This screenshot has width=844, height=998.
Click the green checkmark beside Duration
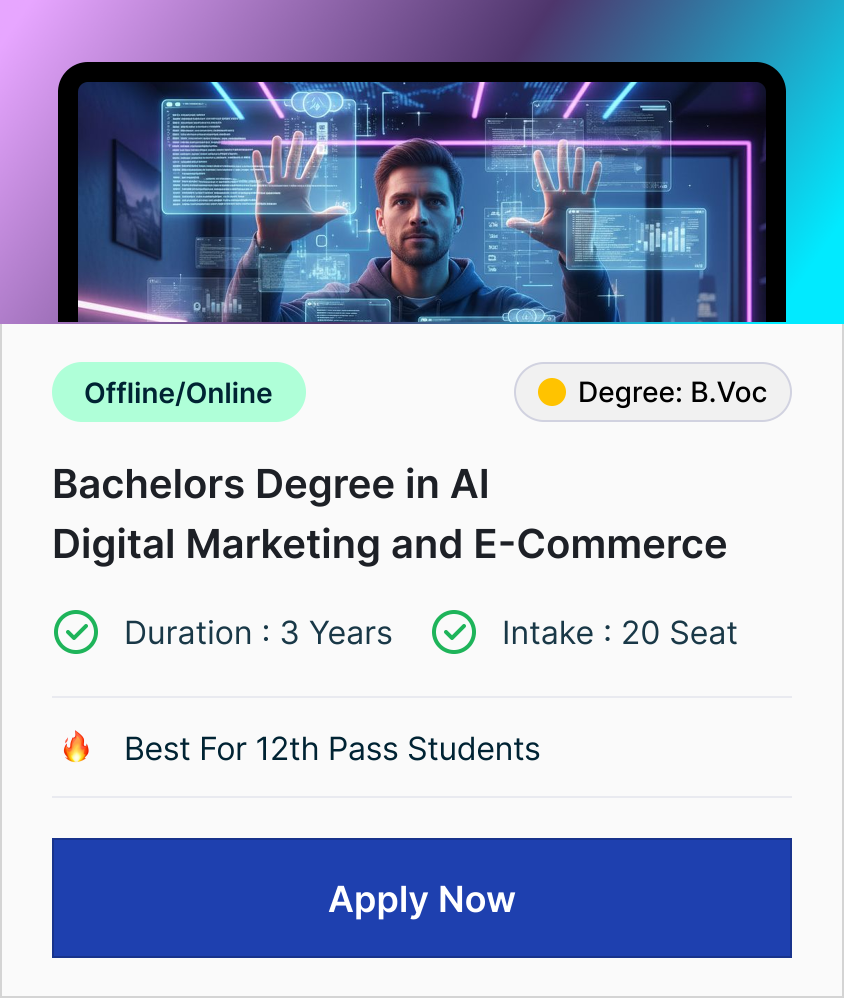pyautogui.click(x=75, y=633)
